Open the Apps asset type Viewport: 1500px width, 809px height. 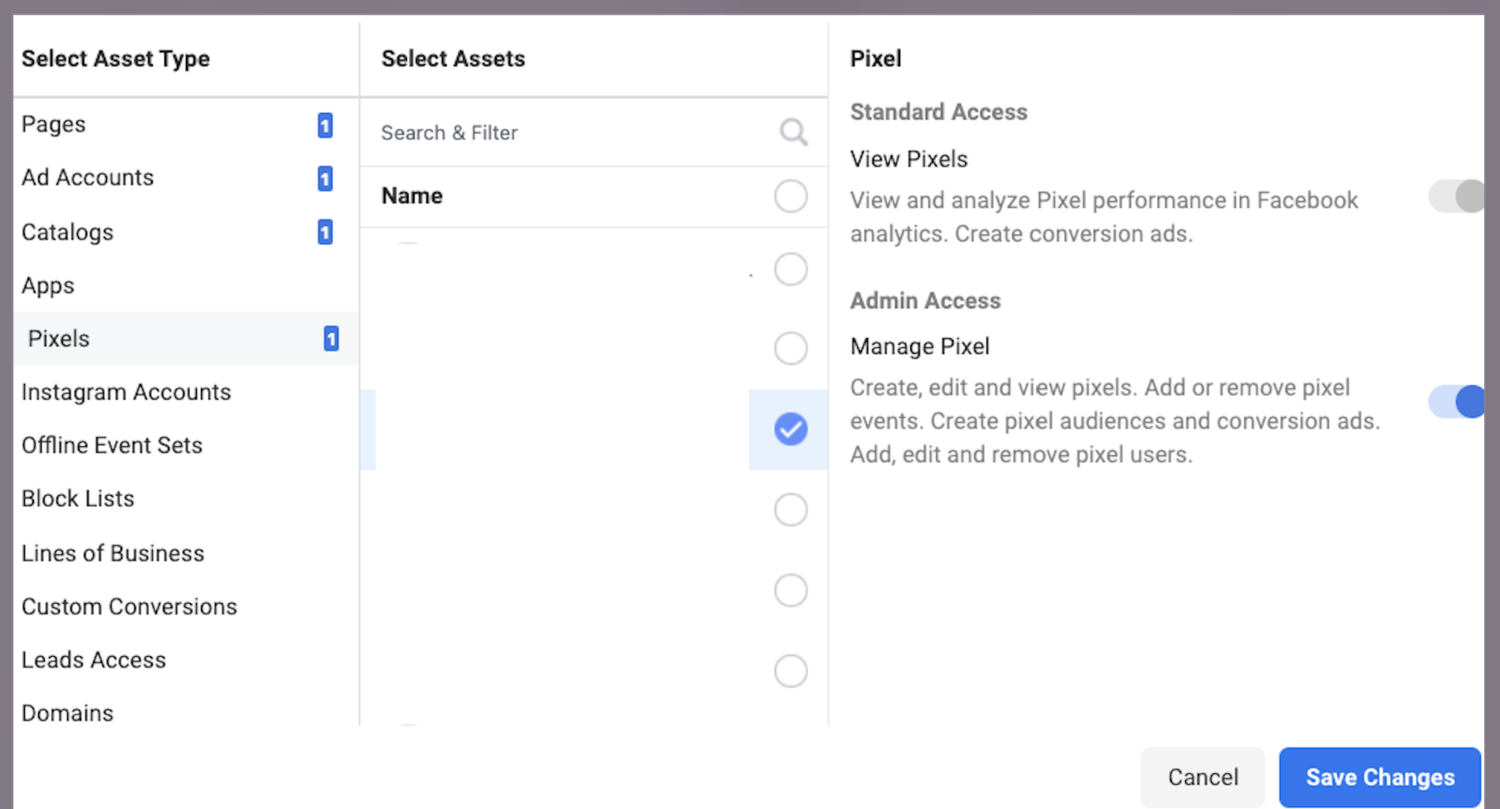(x=186, y=286)
